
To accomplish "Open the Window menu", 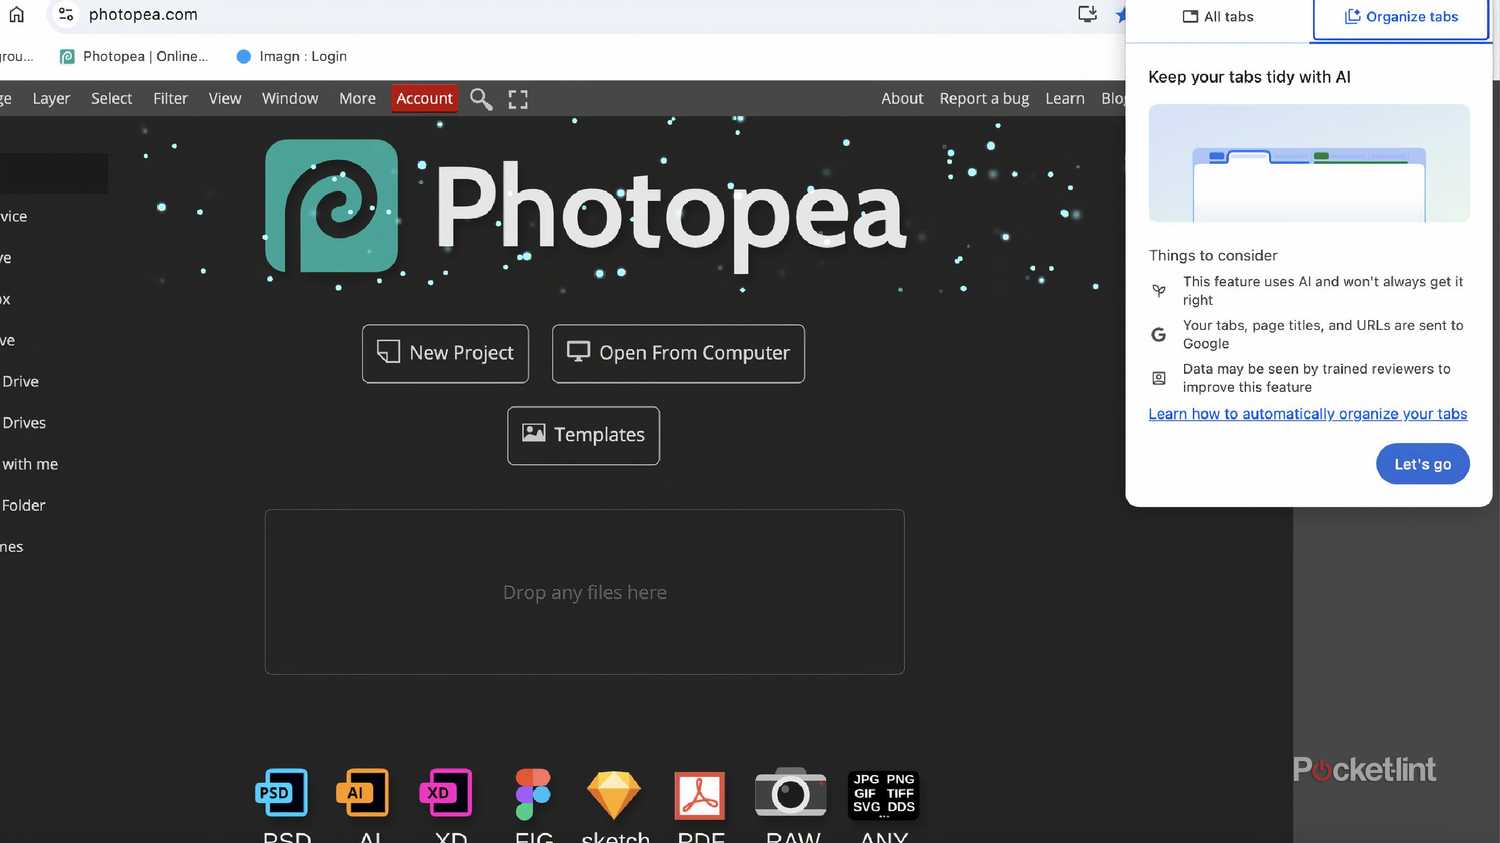I will pos(290,98).
